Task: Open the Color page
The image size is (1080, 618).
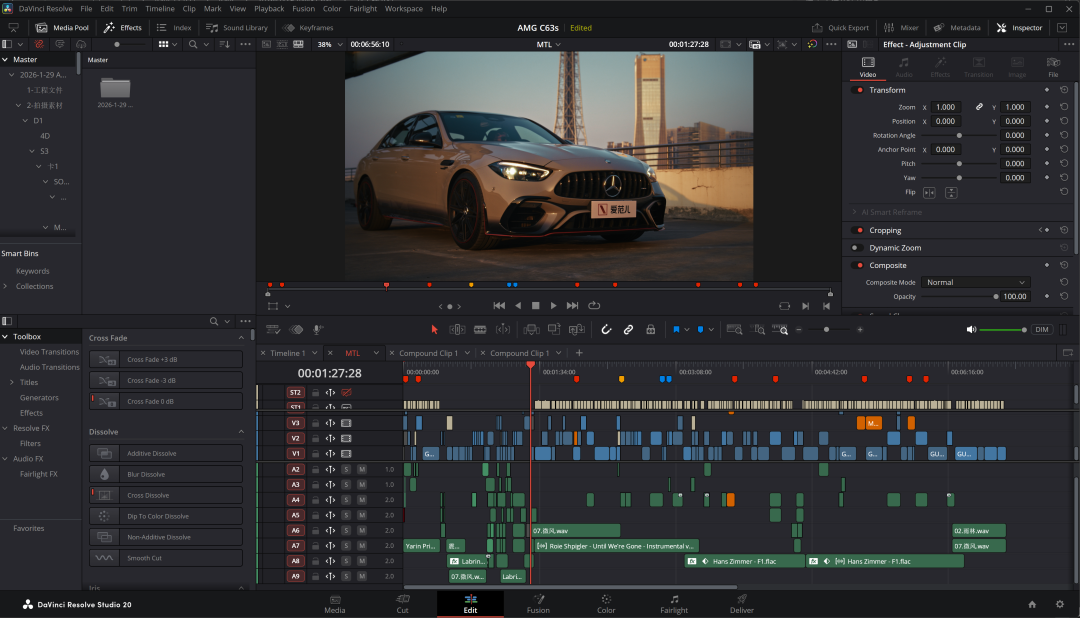Action: (606, 604)
